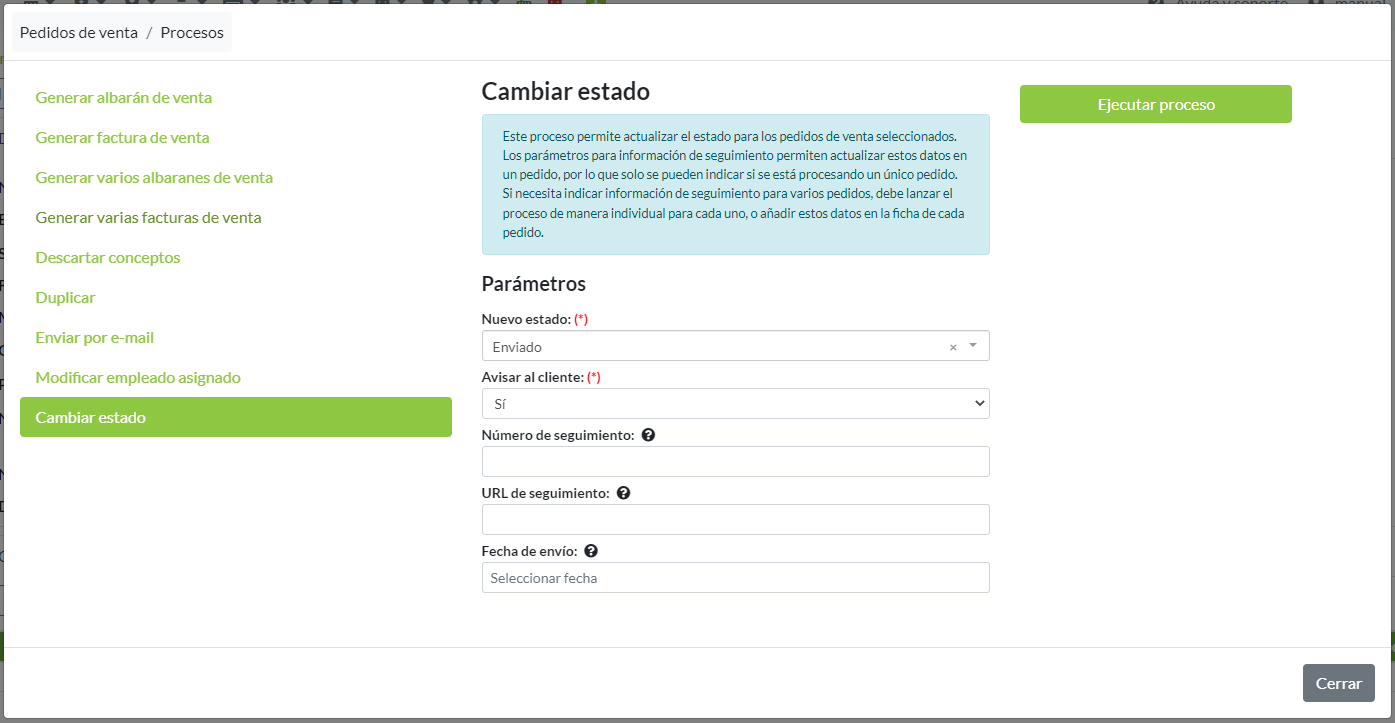
Task: Click help icon beside URL de seguimiento
Action: click(x=624, y=493)
